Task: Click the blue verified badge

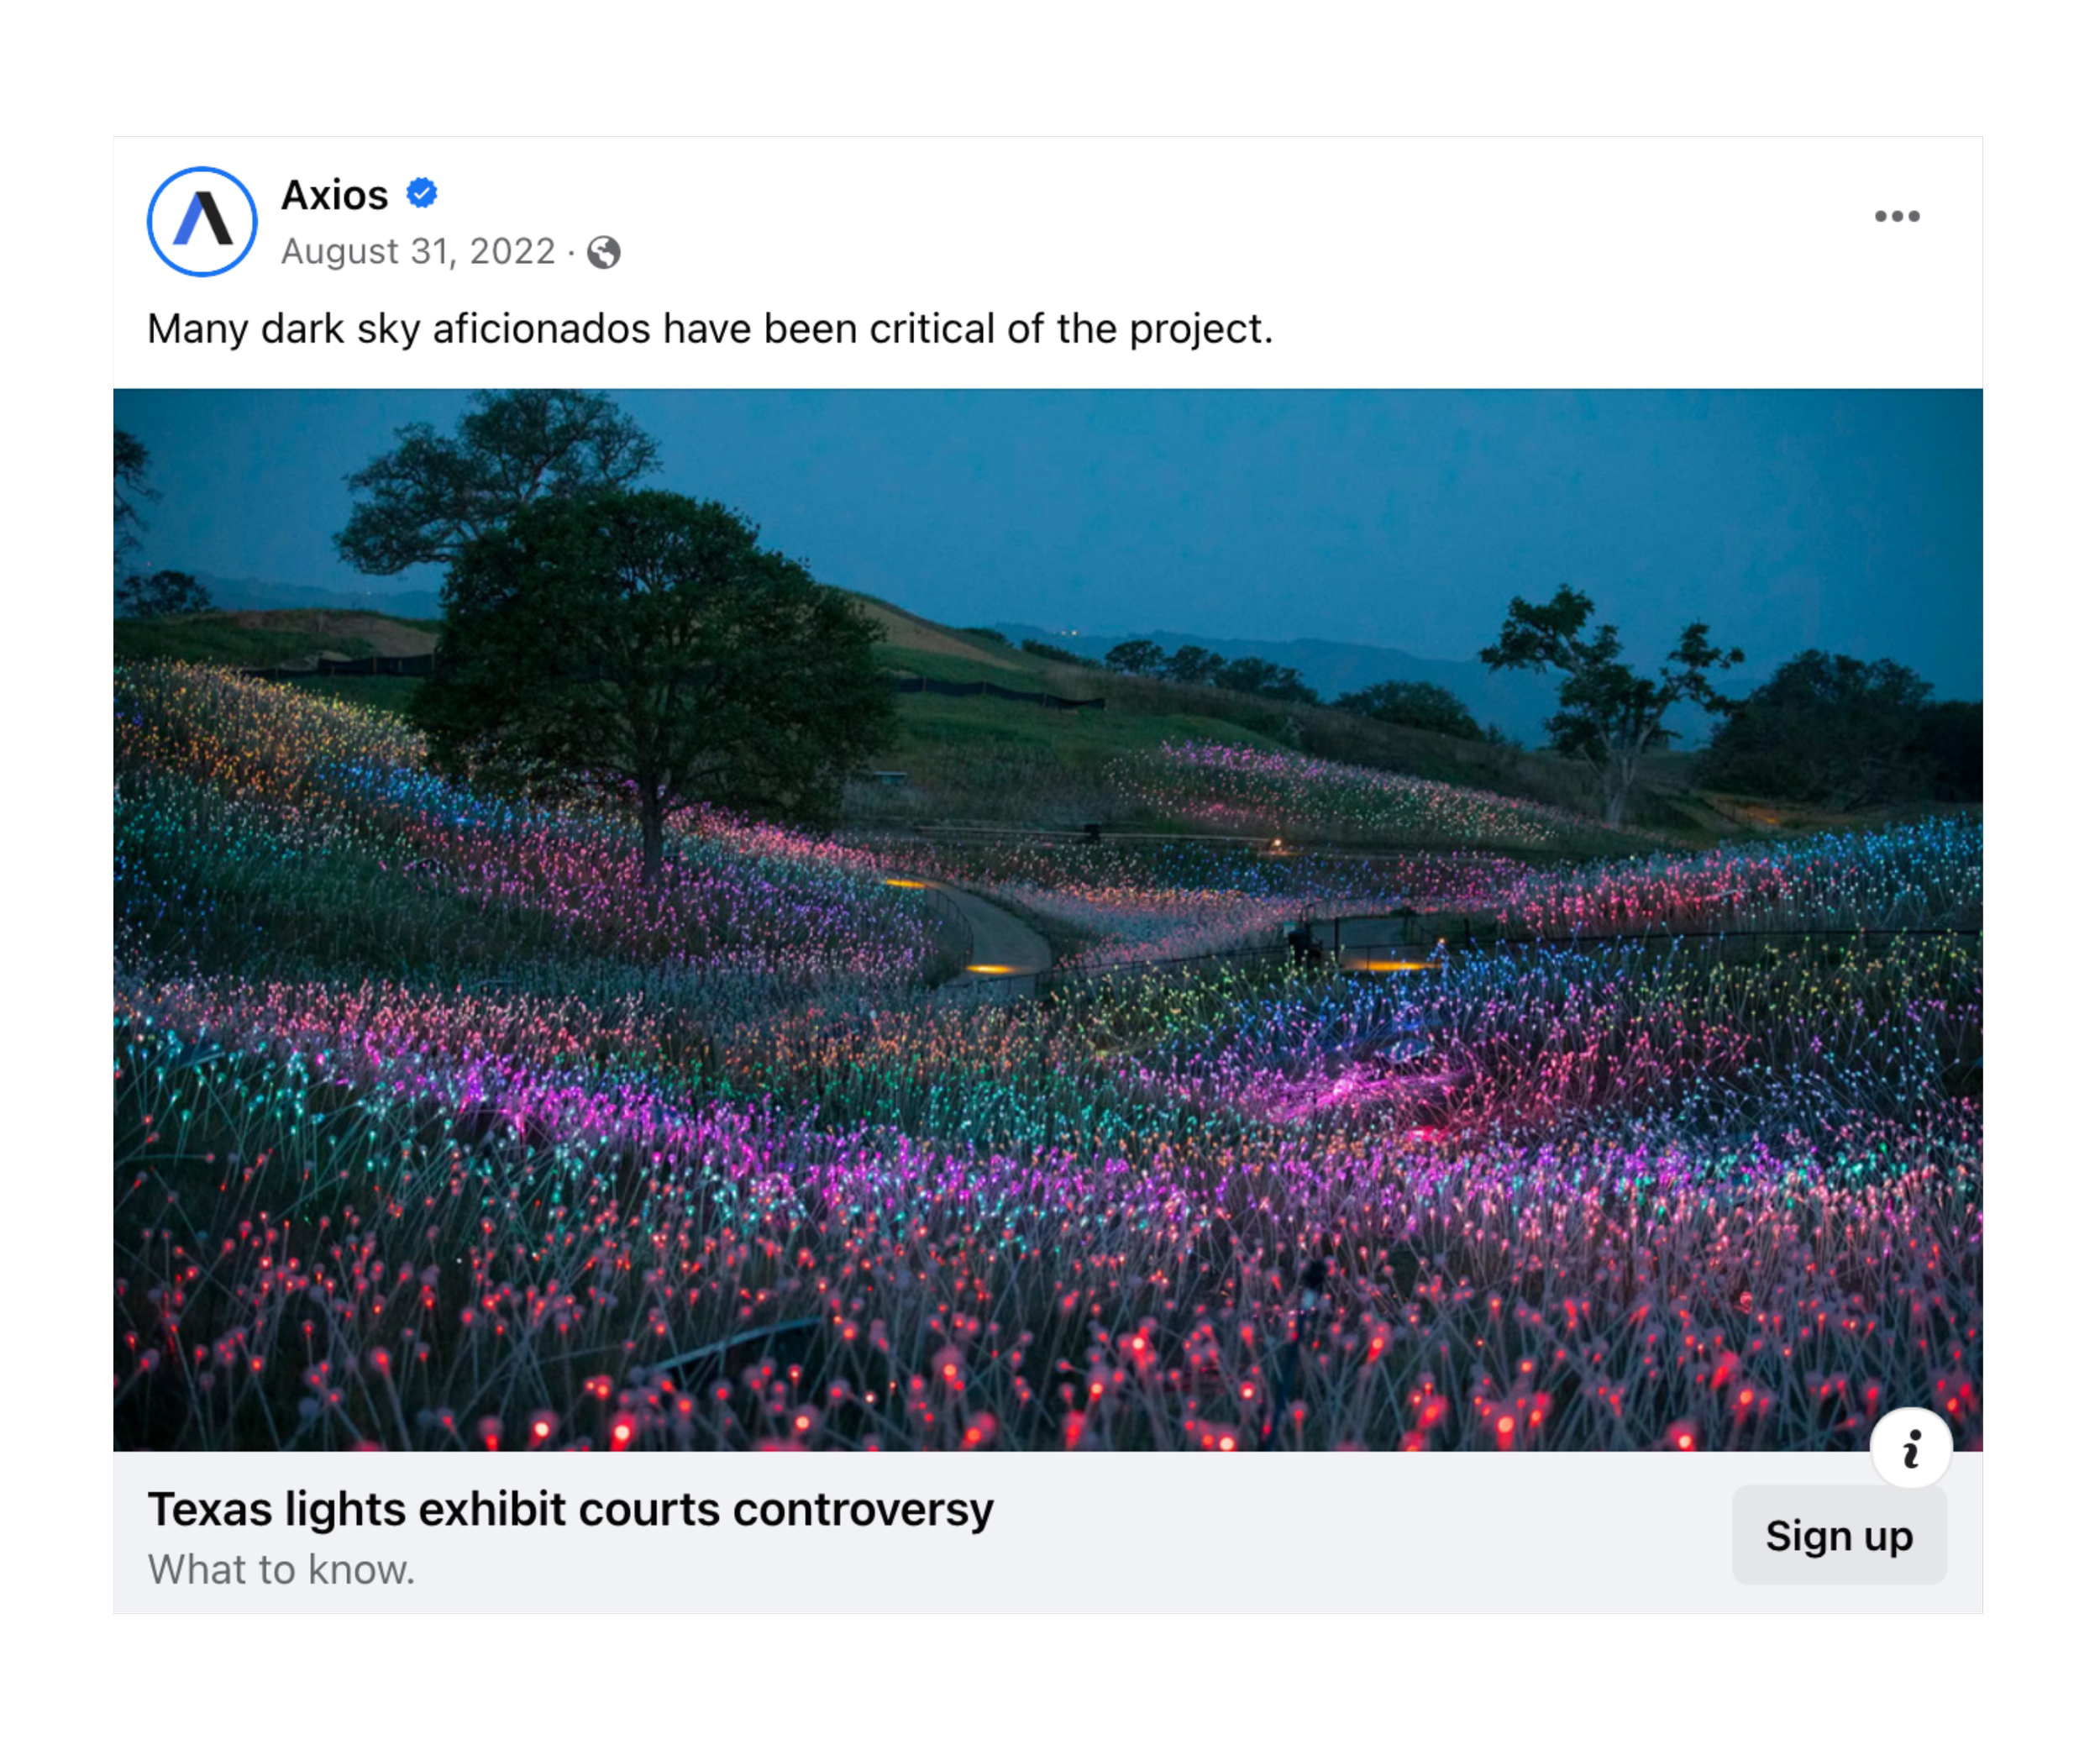Action: tap(422, 193)
